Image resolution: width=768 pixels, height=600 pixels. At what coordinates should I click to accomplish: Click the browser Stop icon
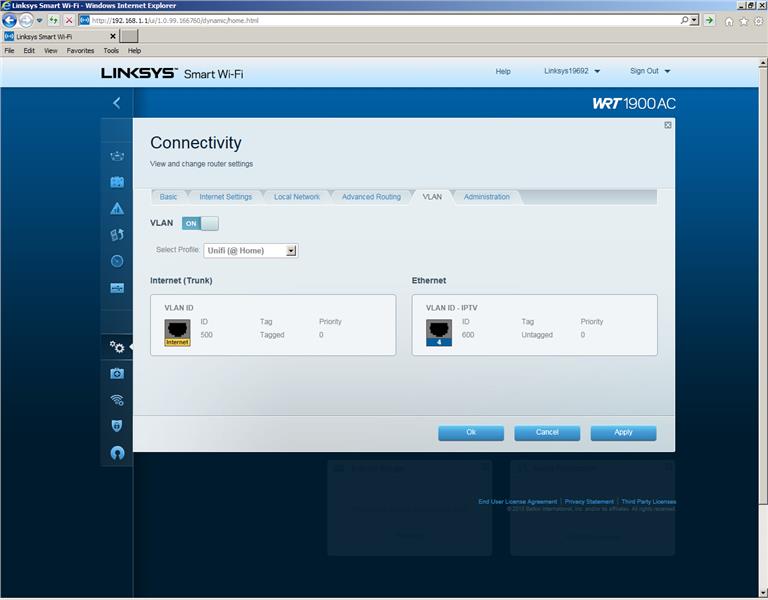pos(69,21)
